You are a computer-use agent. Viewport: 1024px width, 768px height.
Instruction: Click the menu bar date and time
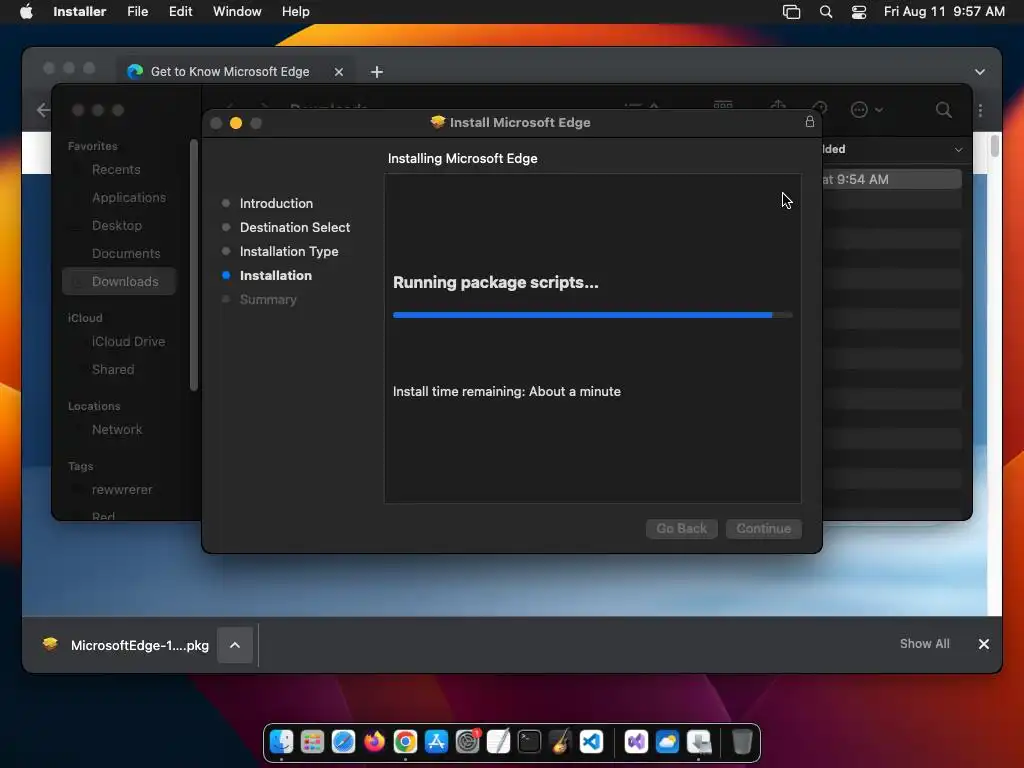click(944, 12)
